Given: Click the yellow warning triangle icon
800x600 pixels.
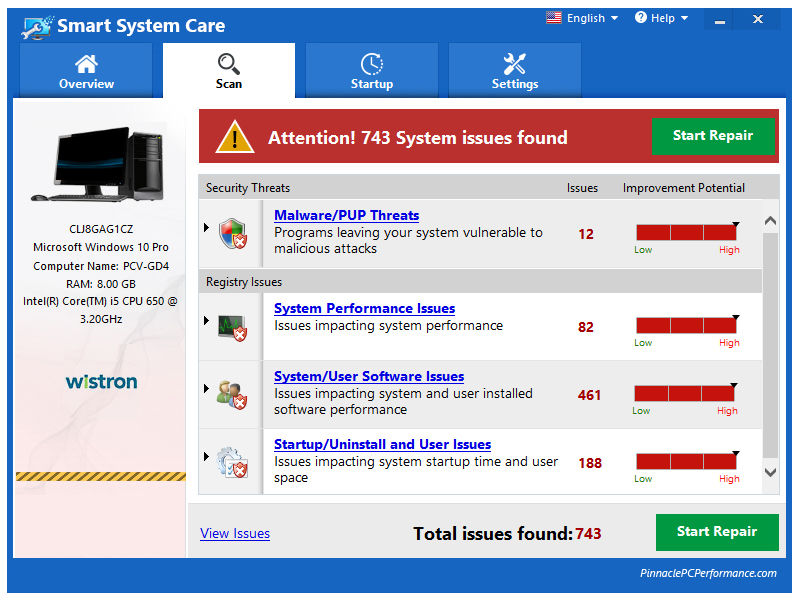Looking at the screenshot, I should click(x=235, y=137).
